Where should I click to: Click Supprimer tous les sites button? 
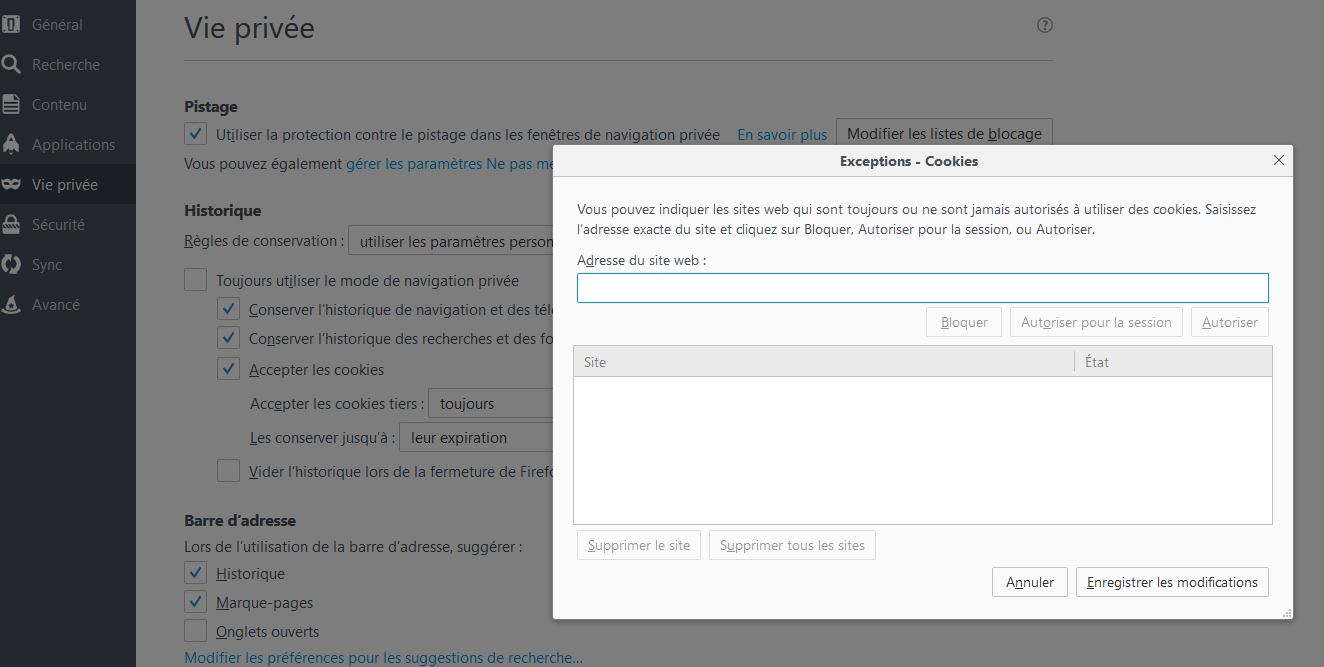point(792,545)
